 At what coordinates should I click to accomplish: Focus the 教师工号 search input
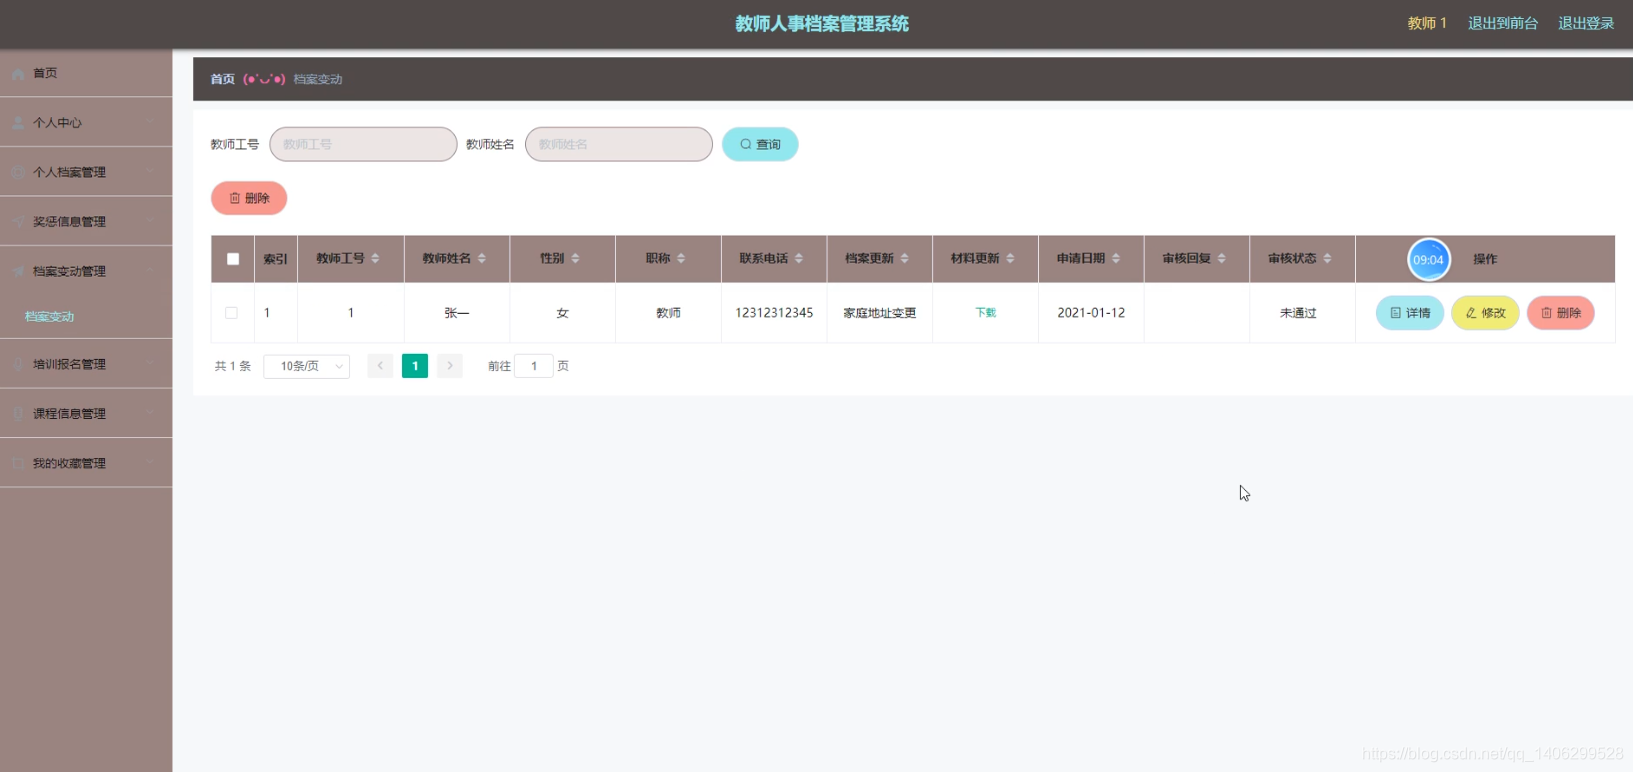363,144
